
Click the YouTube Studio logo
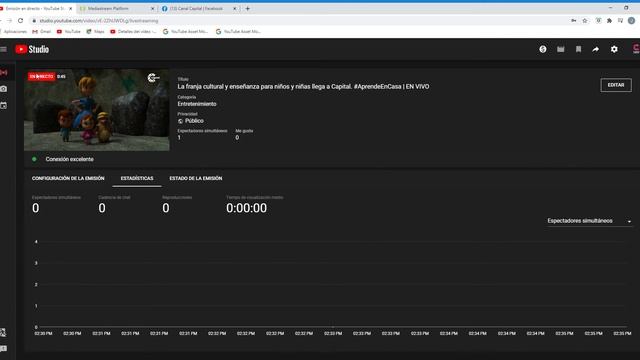point(32,49)
